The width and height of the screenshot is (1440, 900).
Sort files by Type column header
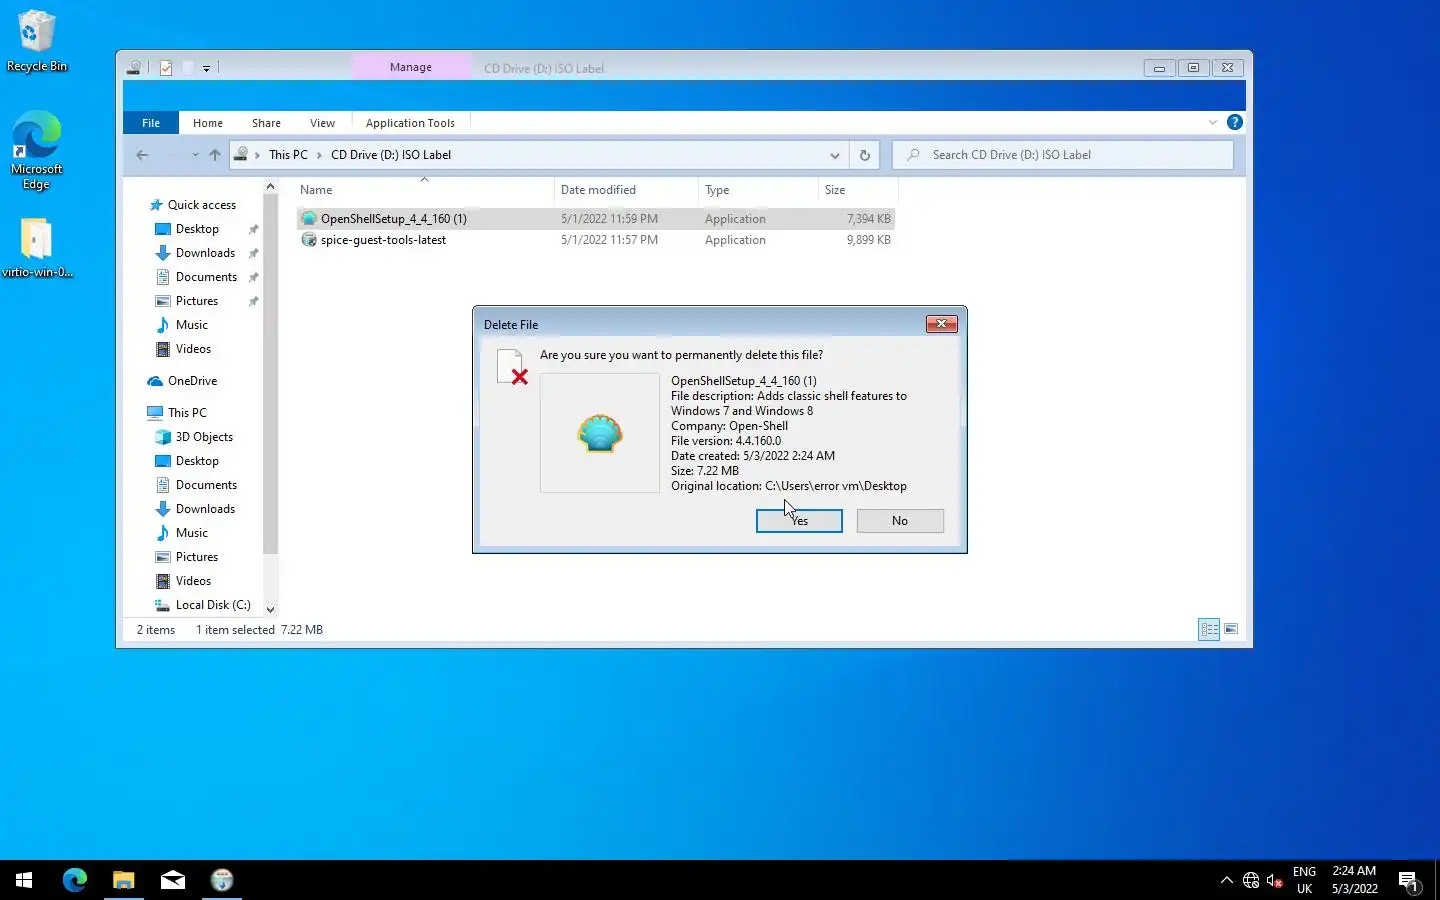(x=758, y=190)
